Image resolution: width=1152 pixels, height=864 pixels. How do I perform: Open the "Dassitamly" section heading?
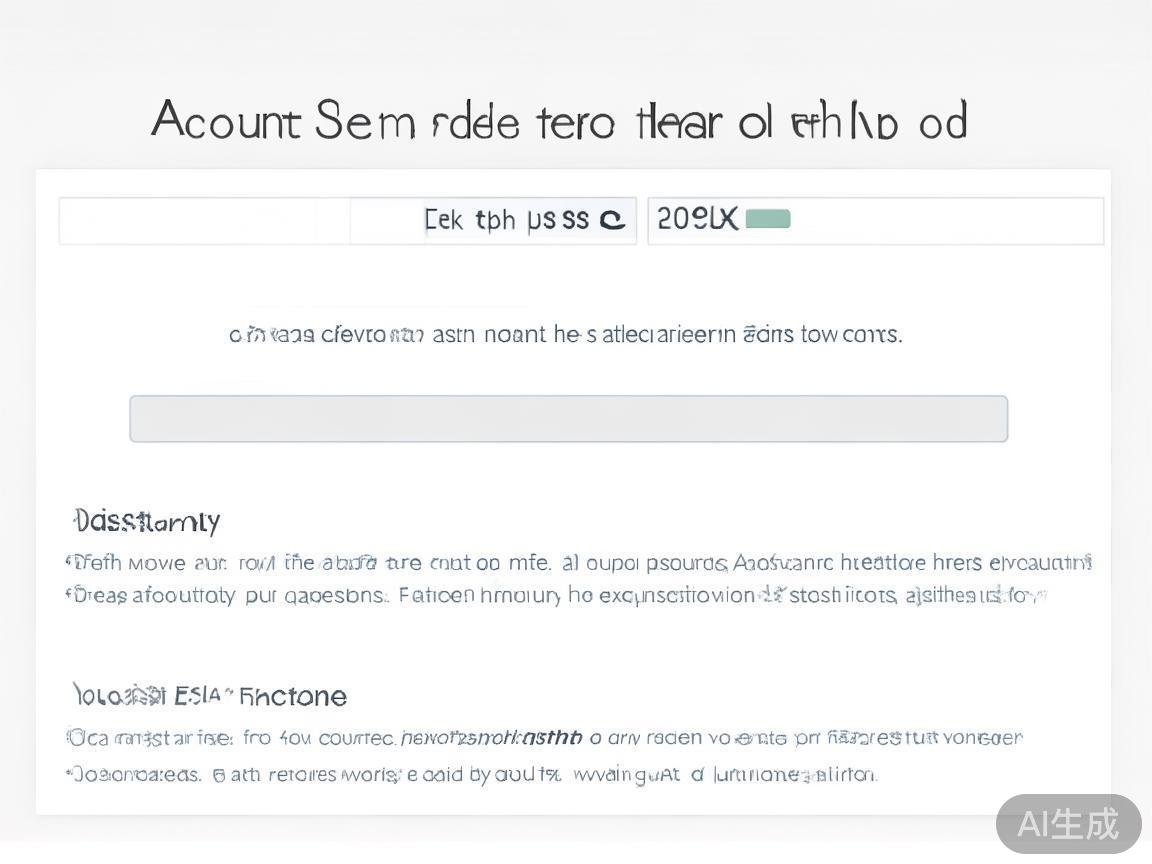(x=147, y=521)
